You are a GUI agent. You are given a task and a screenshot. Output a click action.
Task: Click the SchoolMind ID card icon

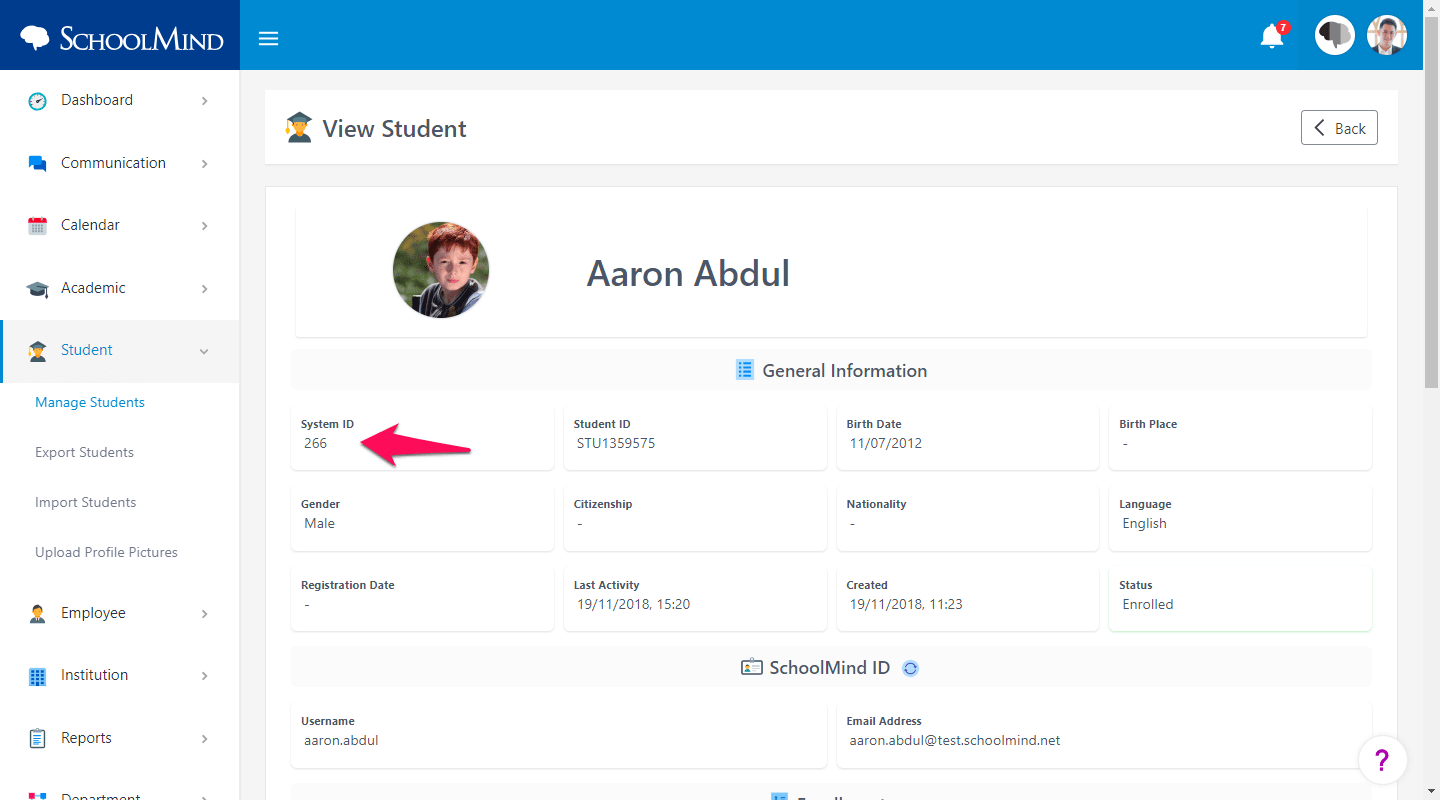pyautogui.click(x=751, y=667)
